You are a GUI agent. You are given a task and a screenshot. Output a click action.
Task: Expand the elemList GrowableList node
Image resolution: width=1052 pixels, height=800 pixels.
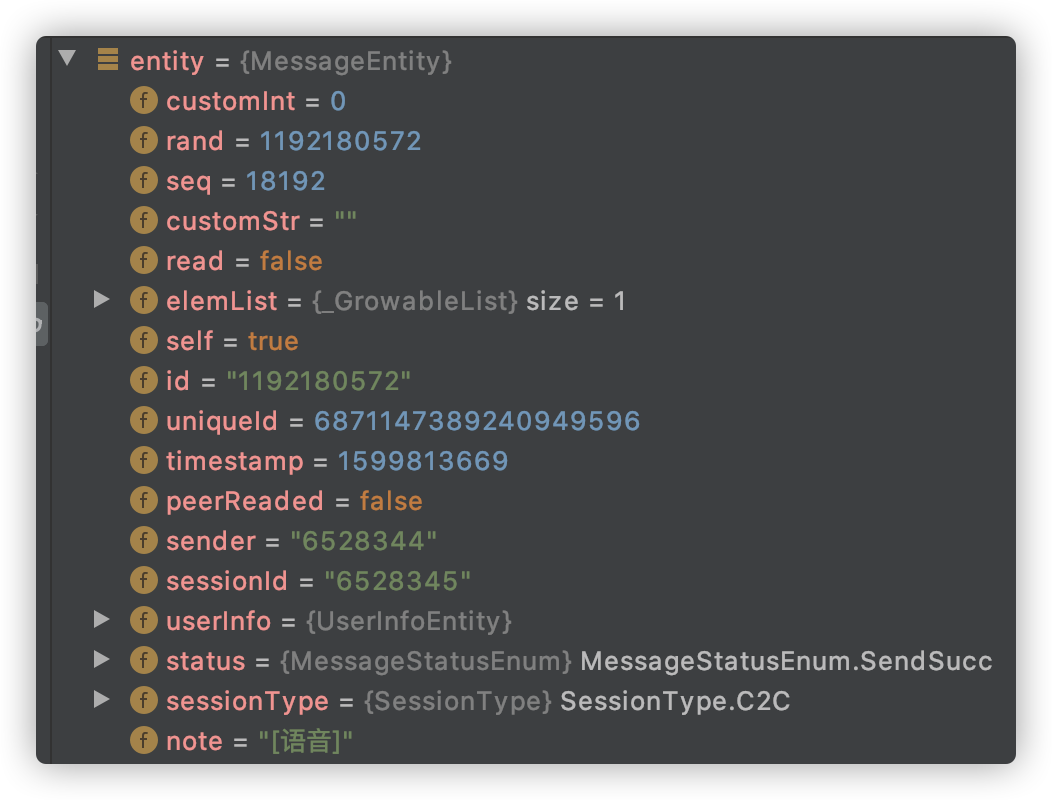[102, 300]
